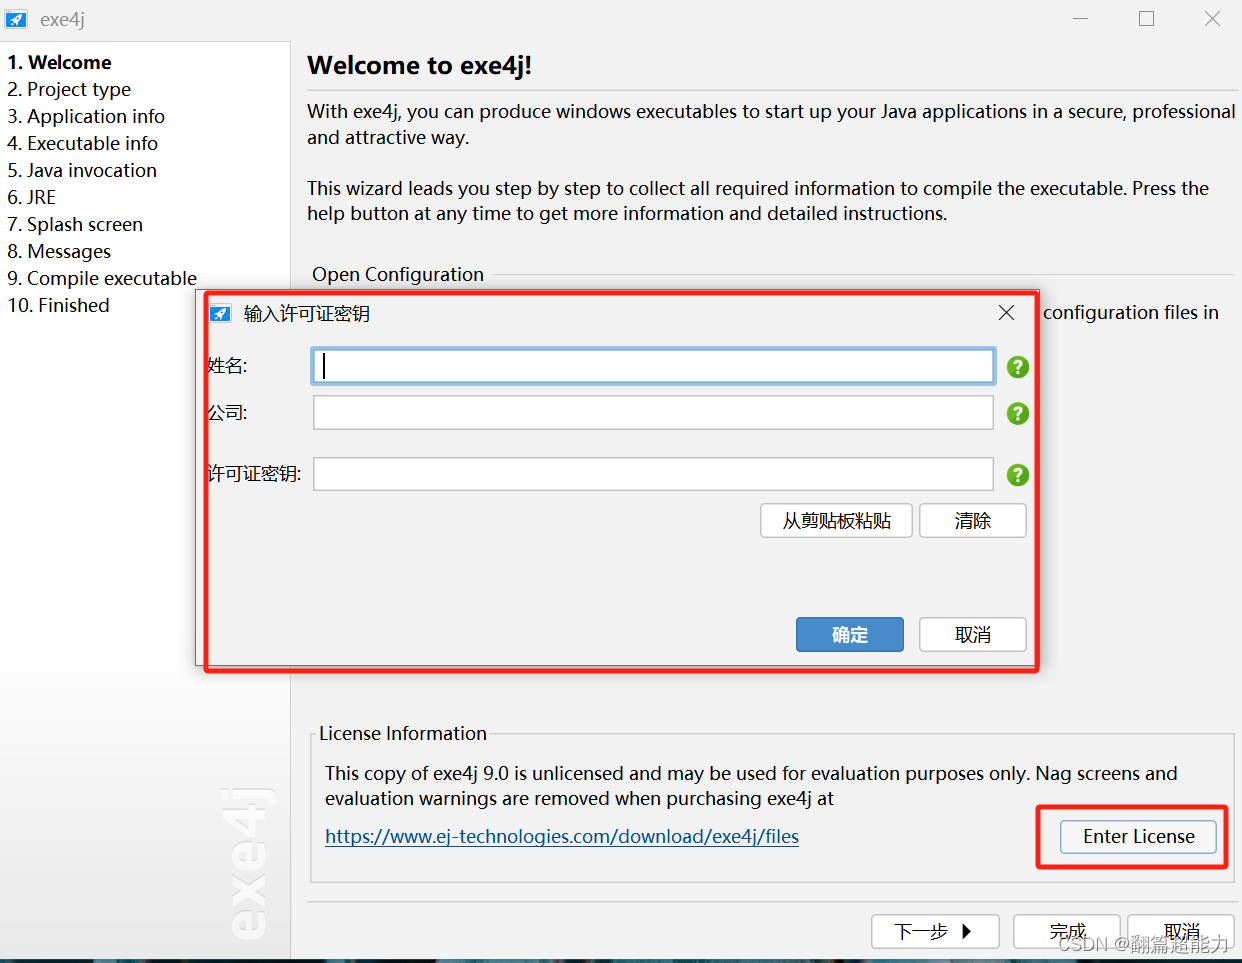Click the help icon beside the 许可证密钥 field
Image resolution: width=1242 pixels, height=963 pixels.
[x=1018, y=475]
